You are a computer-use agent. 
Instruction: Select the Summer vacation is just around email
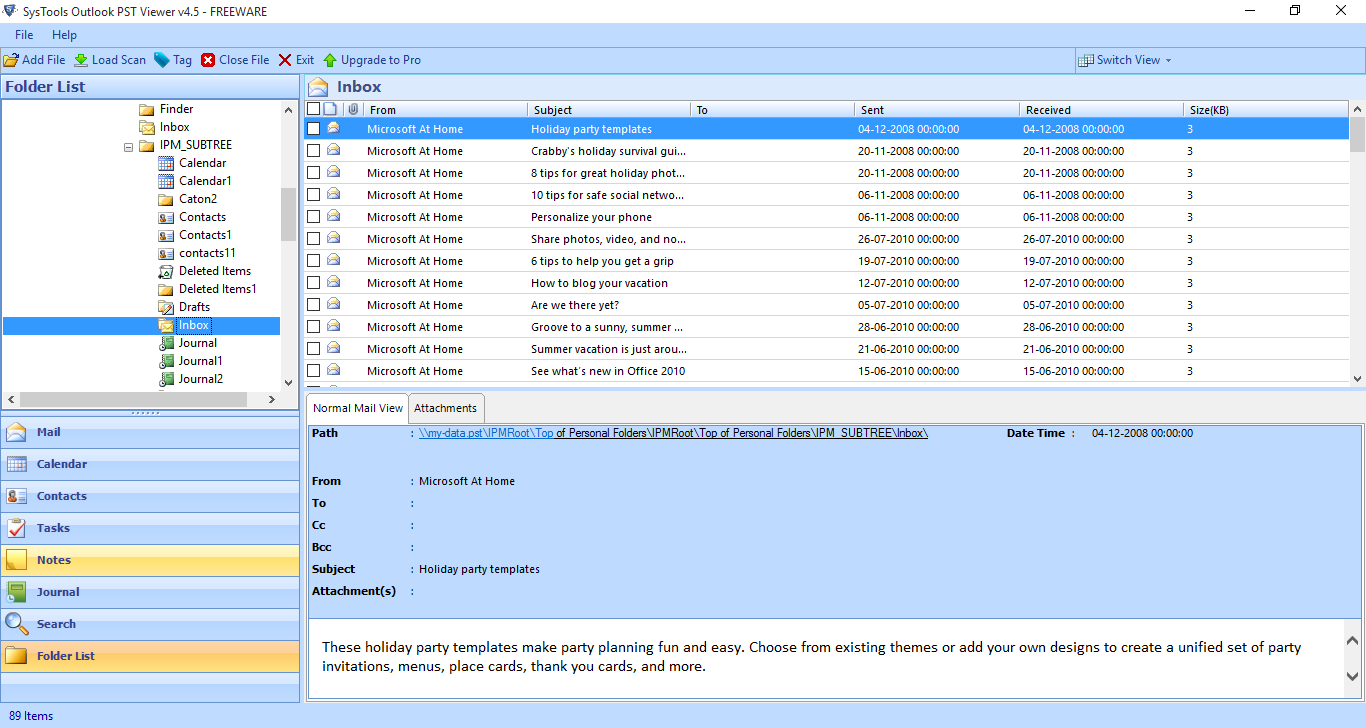tap(827, 349)
